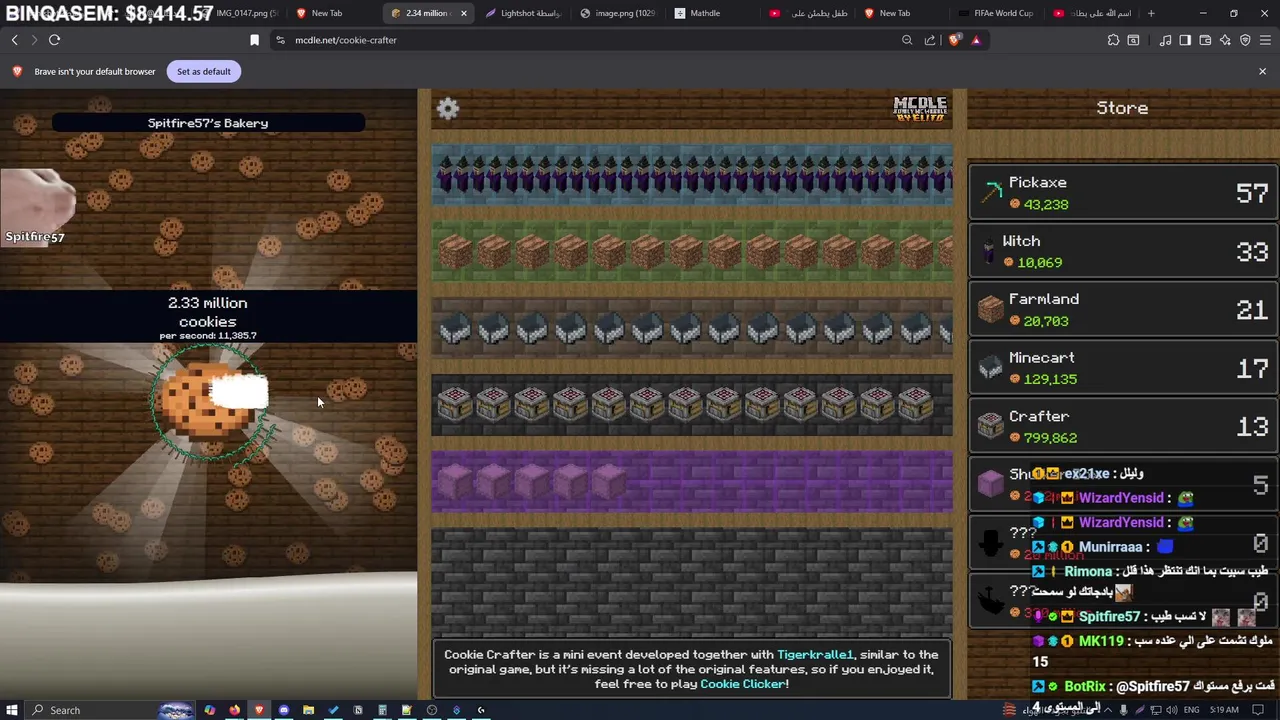Switch to the first New Tab
Screen dimensions: 1280x720
326,13
